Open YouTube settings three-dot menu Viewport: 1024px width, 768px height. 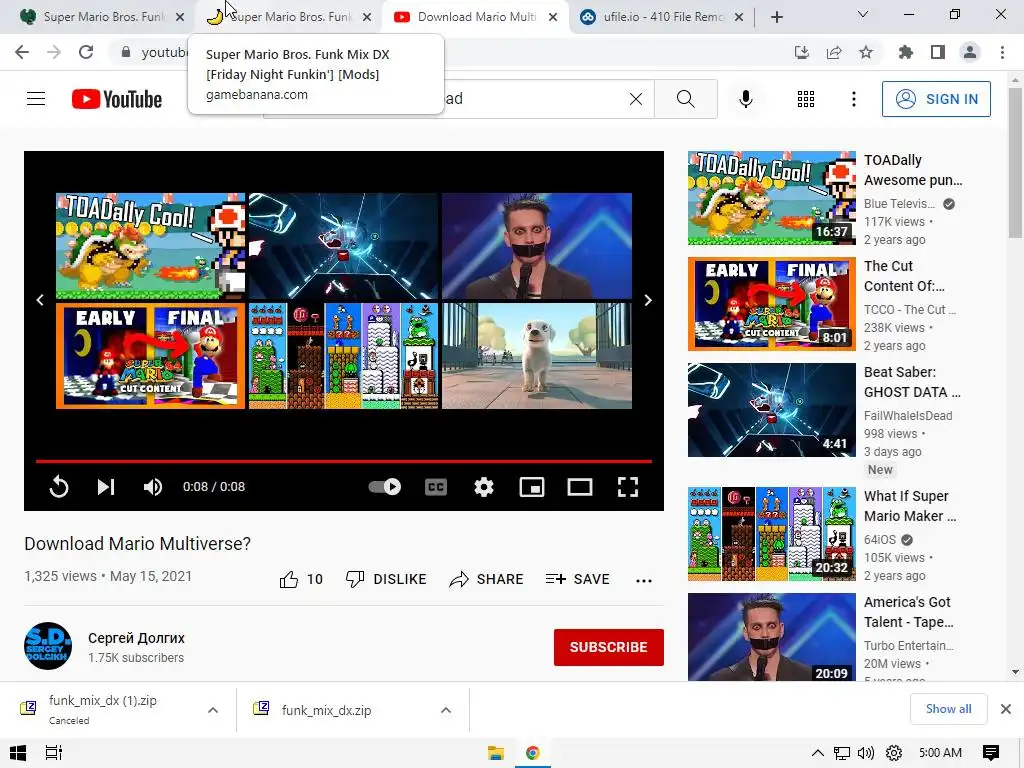854,99
